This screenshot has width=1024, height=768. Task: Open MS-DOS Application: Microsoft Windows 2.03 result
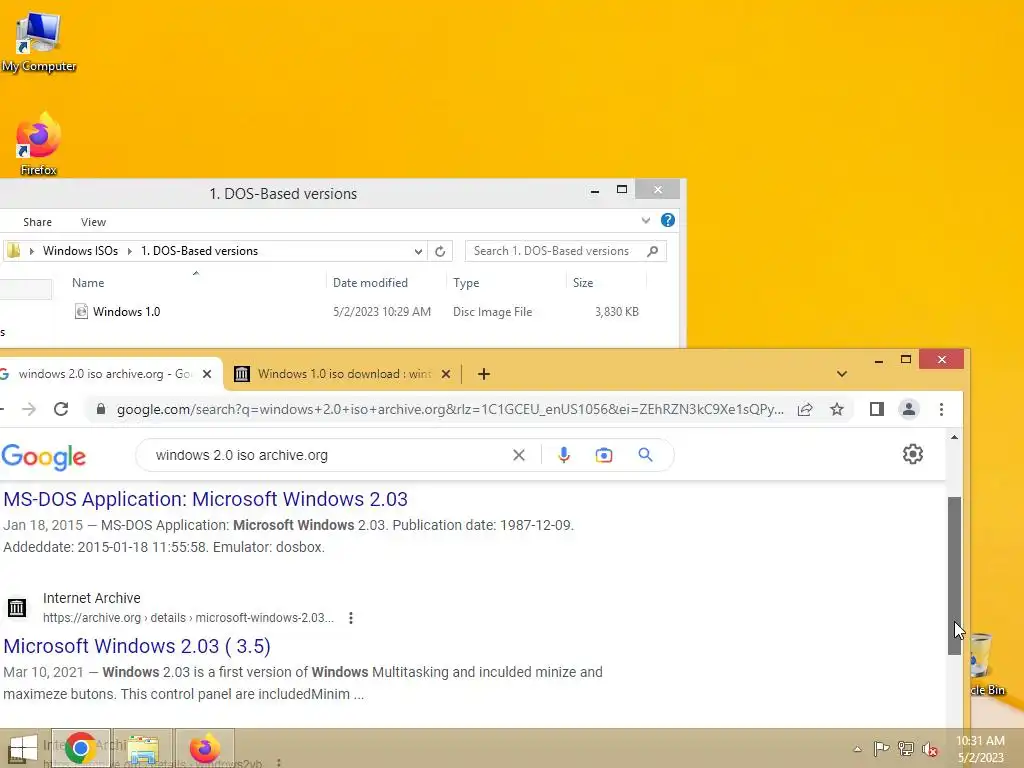click(205, 499)
